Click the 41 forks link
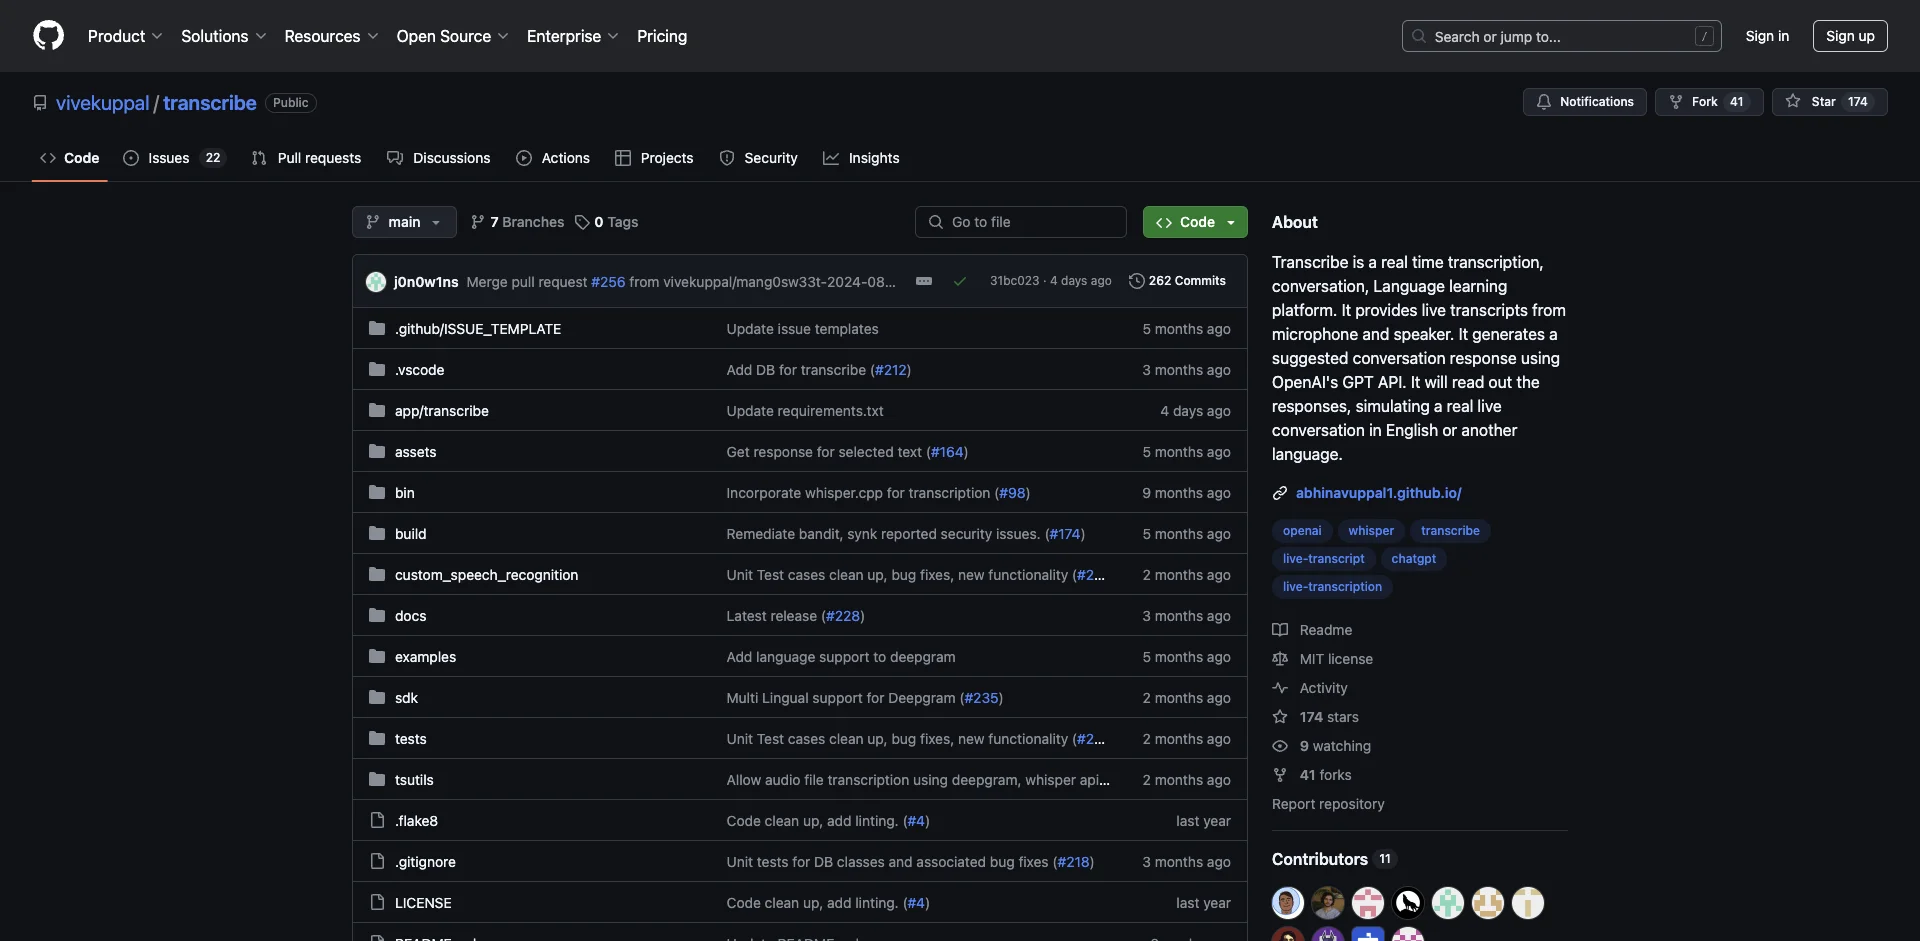This screenshot has height=941, width=1920. click(1312, 775)
